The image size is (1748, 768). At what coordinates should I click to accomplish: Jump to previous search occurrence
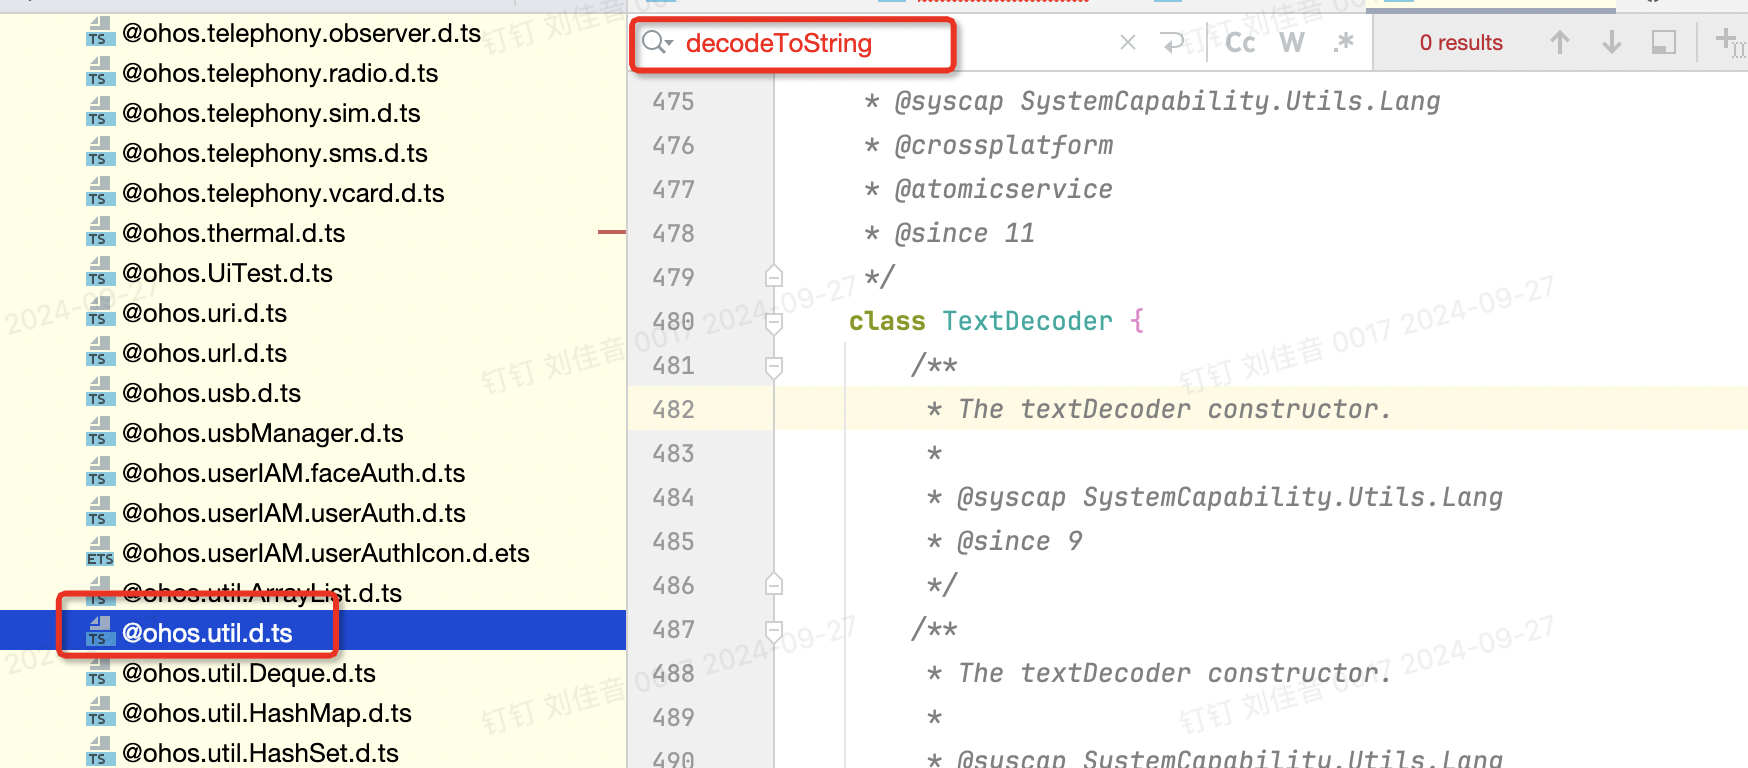(1561, 42)
